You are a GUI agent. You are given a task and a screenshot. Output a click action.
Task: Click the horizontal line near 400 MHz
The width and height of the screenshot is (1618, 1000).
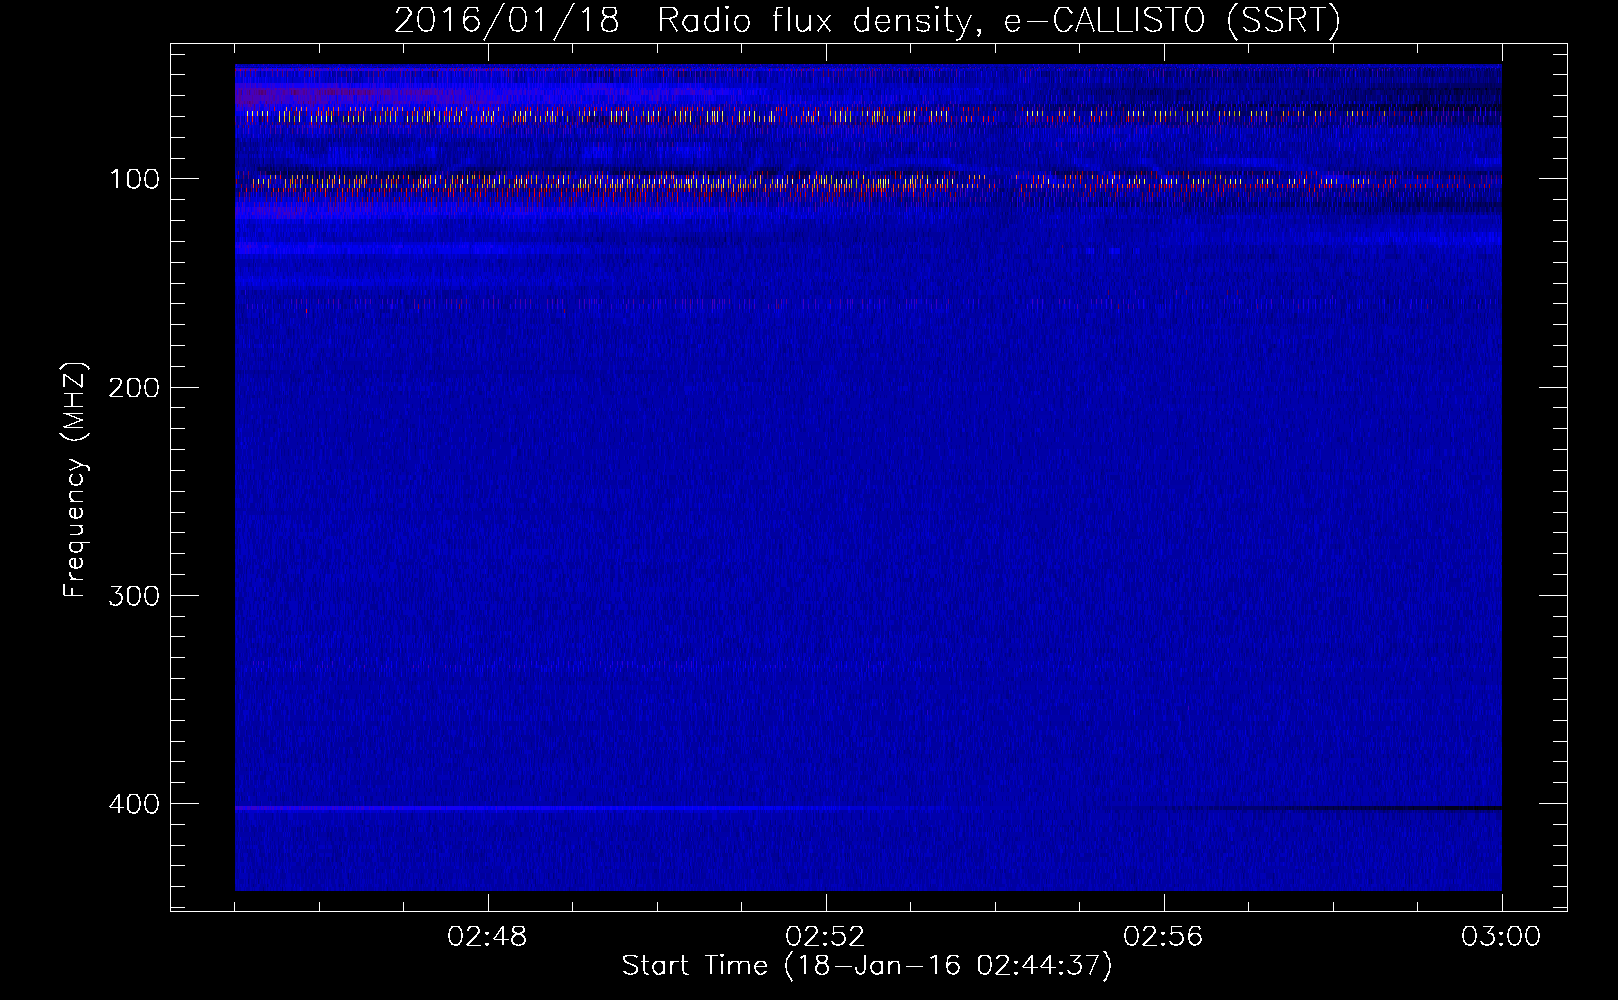[x=868, y=807]
